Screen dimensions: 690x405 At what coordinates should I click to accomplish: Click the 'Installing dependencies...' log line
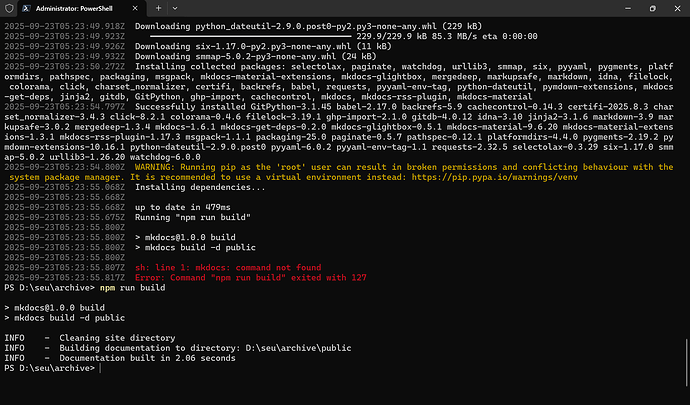pyautogui.click(x=200, y=187)
